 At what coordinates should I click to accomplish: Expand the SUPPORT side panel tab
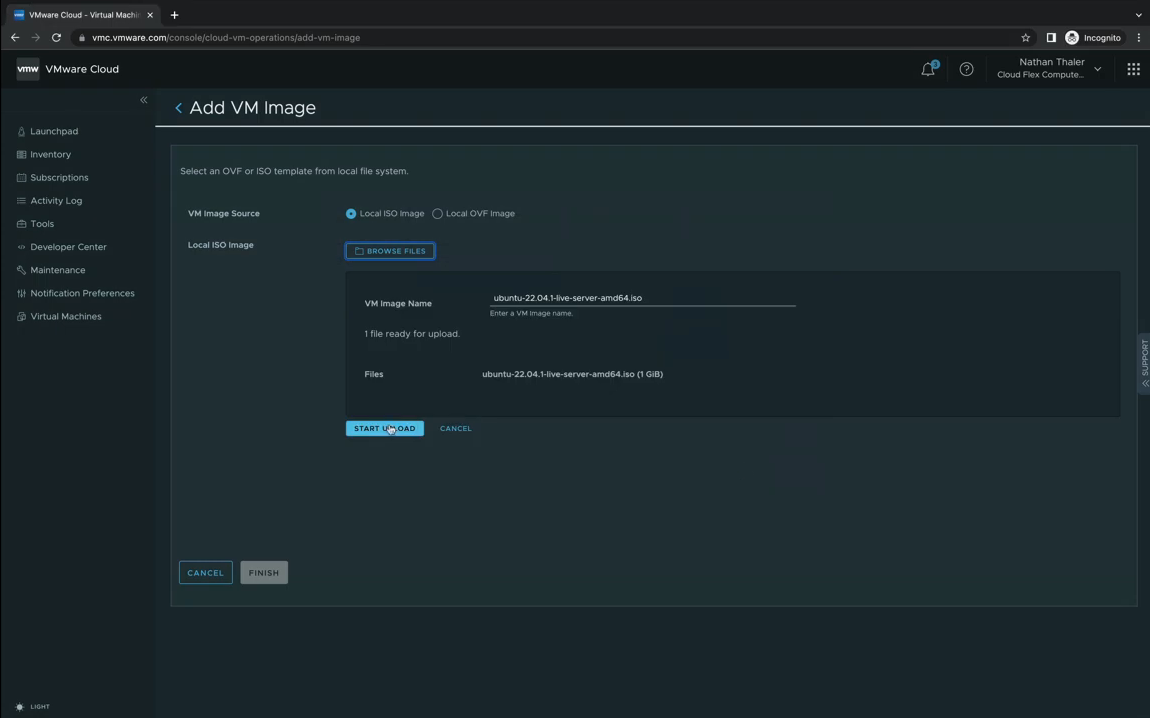tap(1144, 364)
